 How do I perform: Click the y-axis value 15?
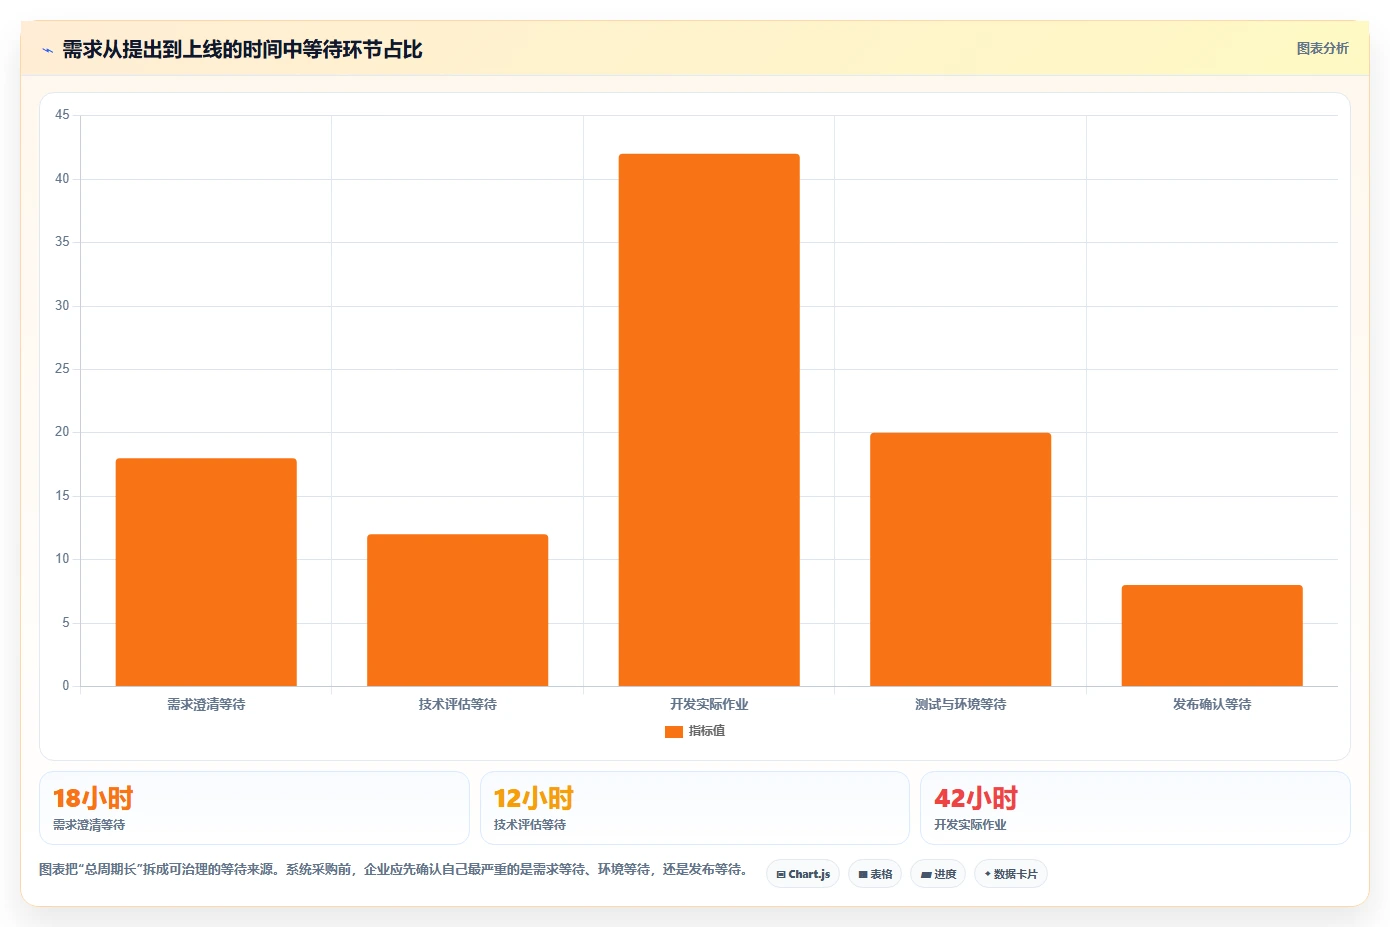pyautogui.click(x=62, y=496)
